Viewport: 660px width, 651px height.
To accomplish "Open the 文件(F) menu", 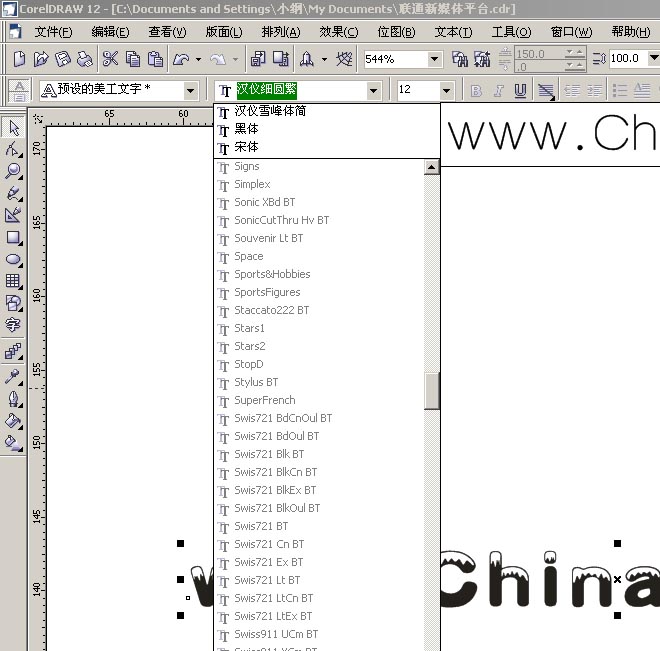I will click(x=53, y=32).
